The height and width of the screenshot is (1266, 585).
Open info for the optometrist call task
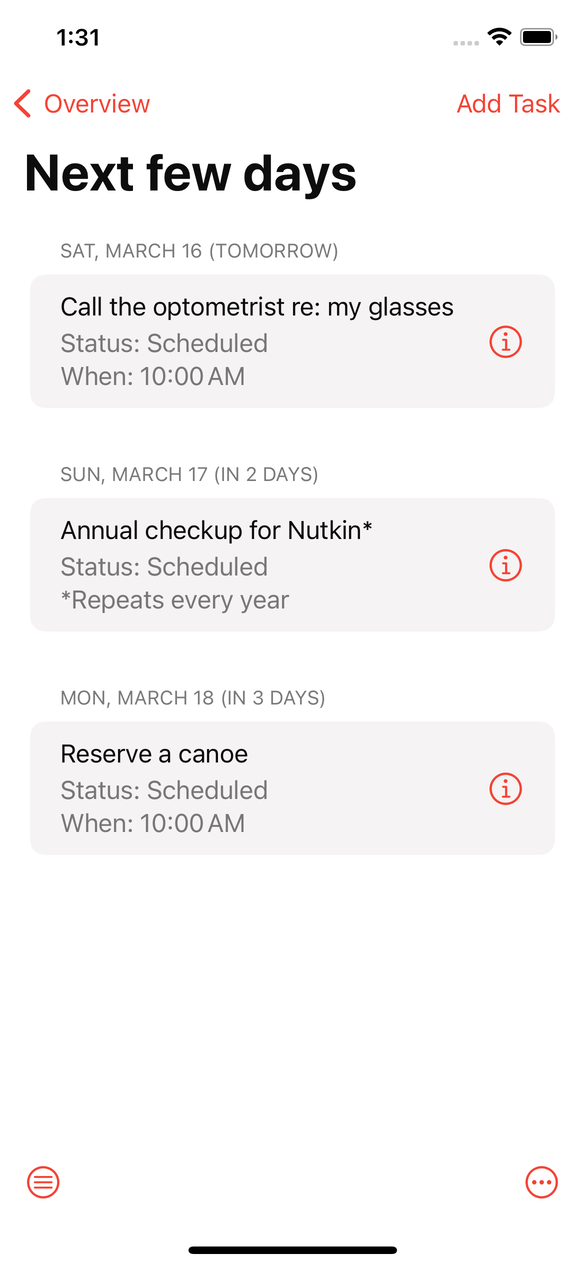pyautogui.click(x=506, y=342)
